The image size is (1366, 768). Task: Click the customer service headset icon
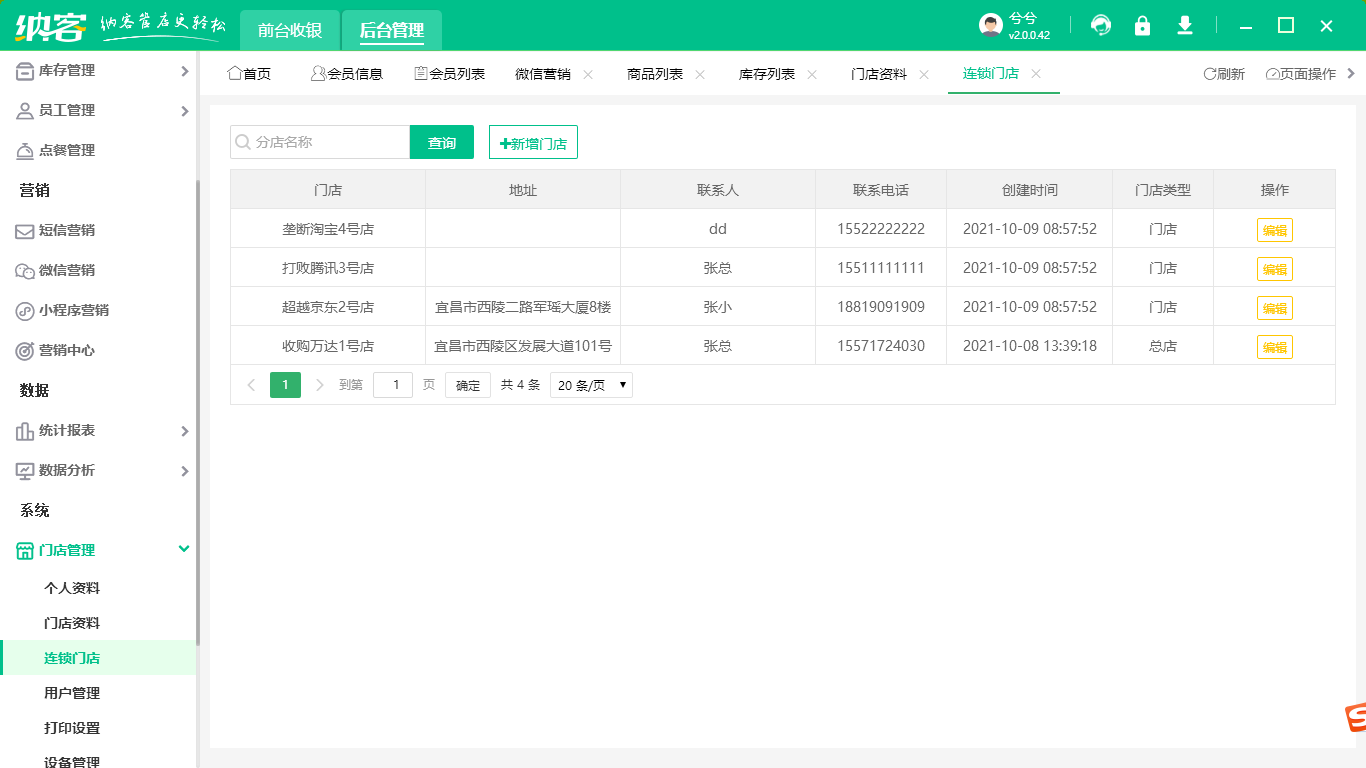click(x=1101, y=26)
